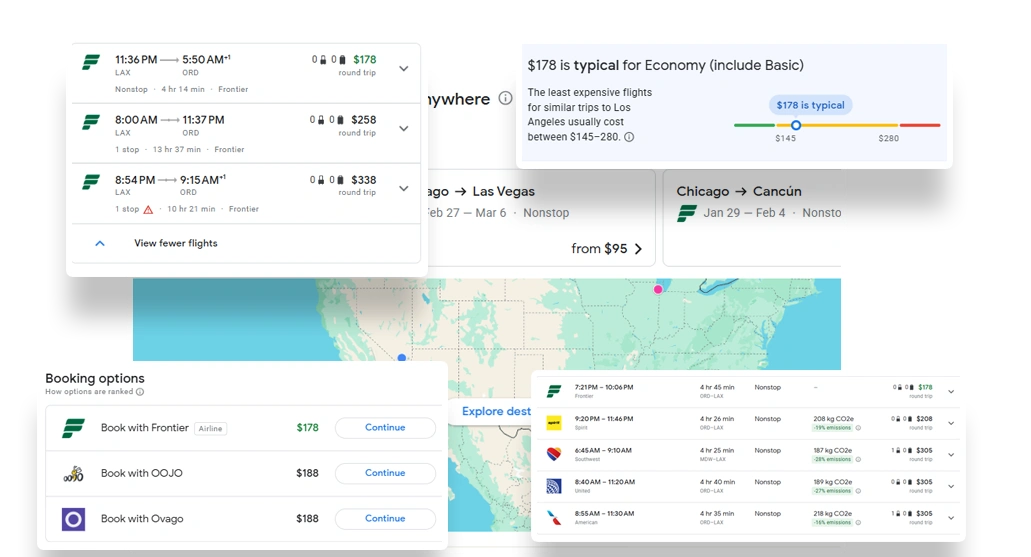Click yellow Spirit logo on 9:20 PM flight
Viewport: 1031px width, 557px height.
554,423
